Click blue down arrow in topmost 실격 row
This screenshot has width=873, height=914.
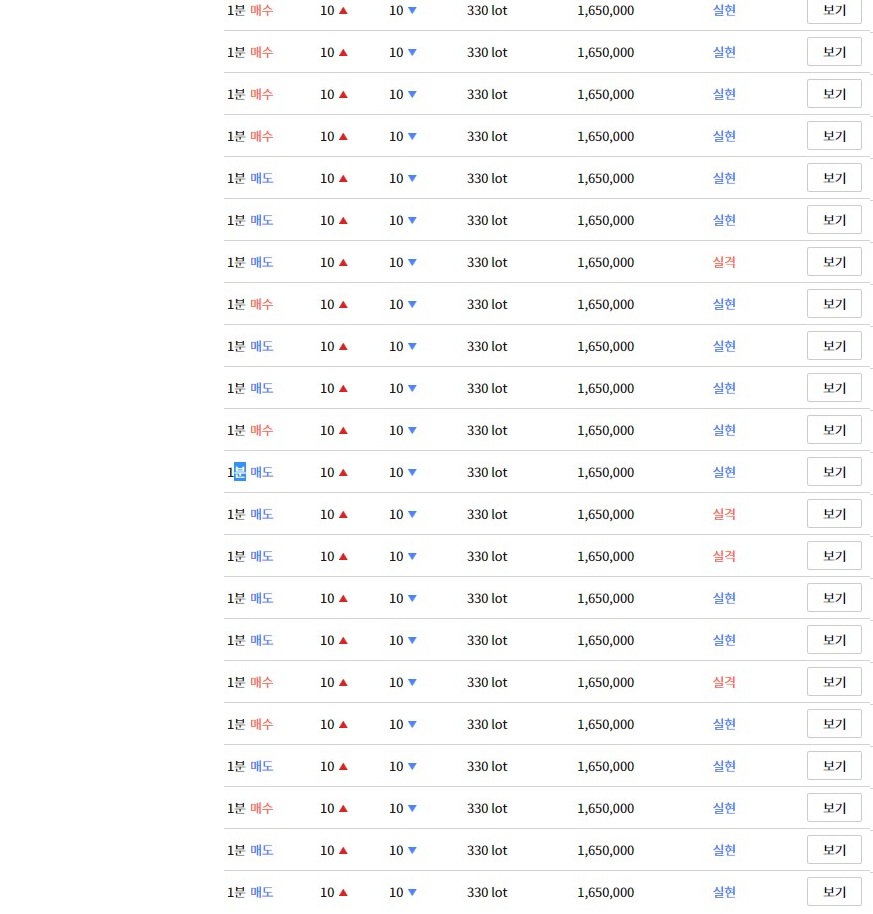click(x=412, y=262)
